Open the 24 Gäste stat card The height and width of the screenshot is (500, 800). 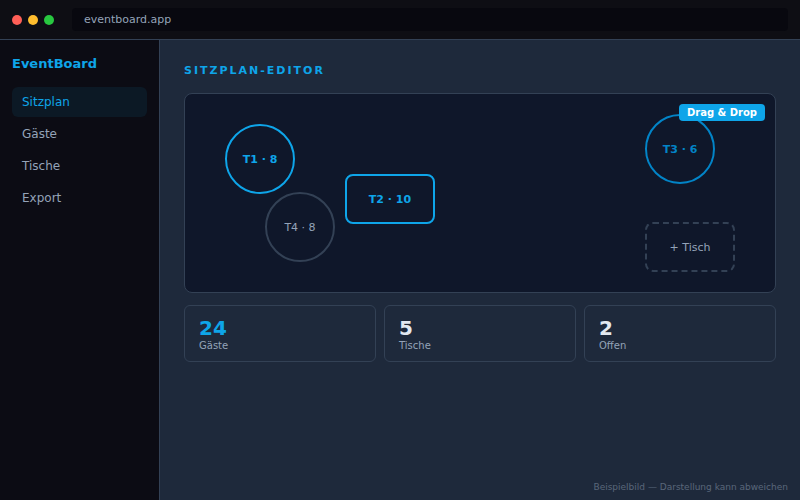280,333
